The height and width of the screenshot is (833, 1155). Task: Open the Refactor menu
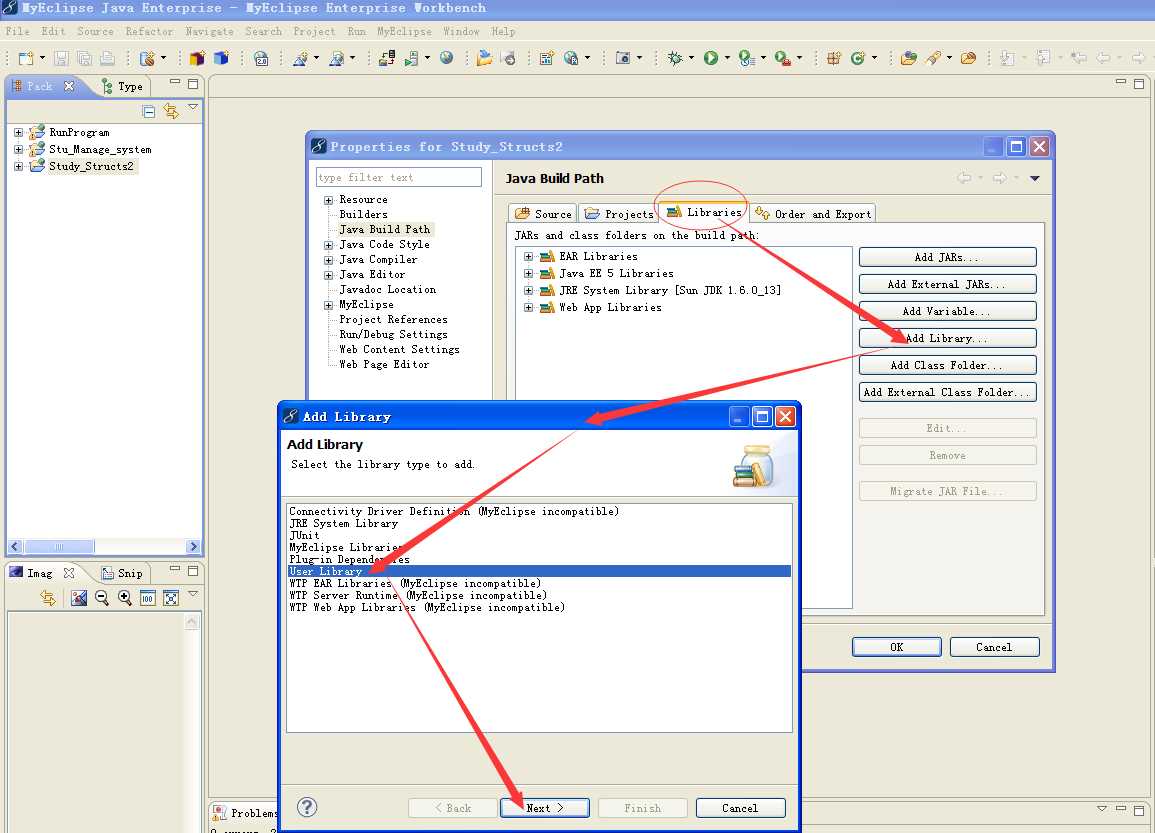click(x=150, y=31)
